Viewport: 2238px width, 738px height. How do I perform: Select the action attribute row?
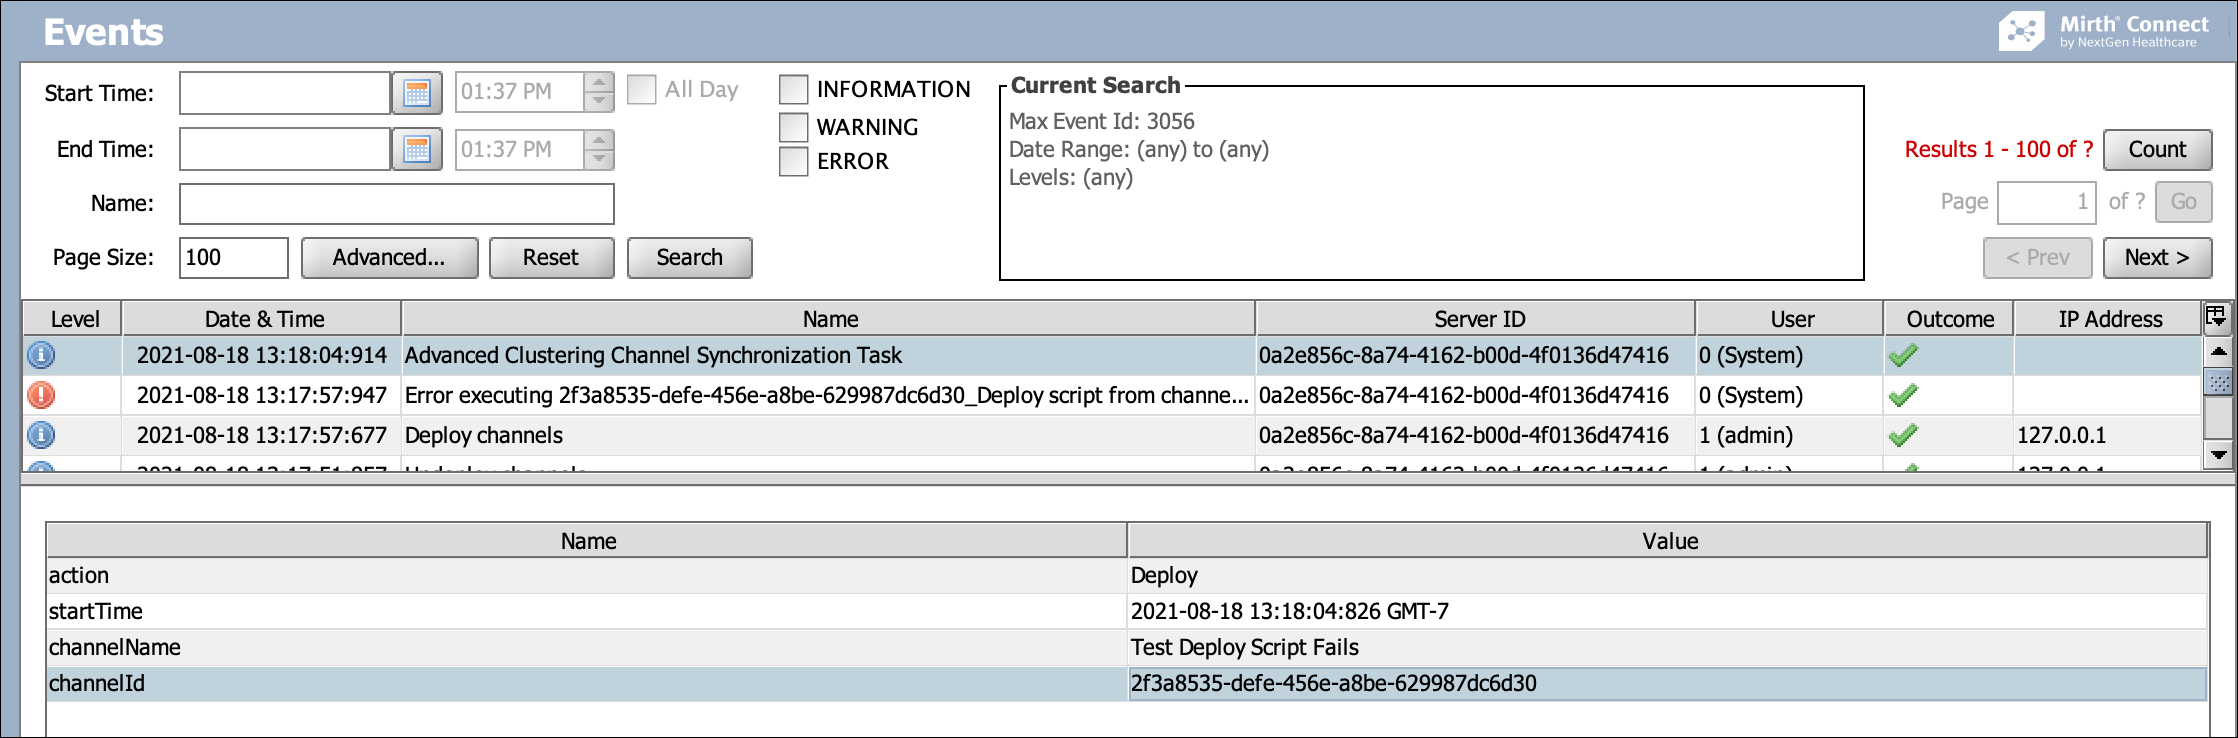(1127, 575)
